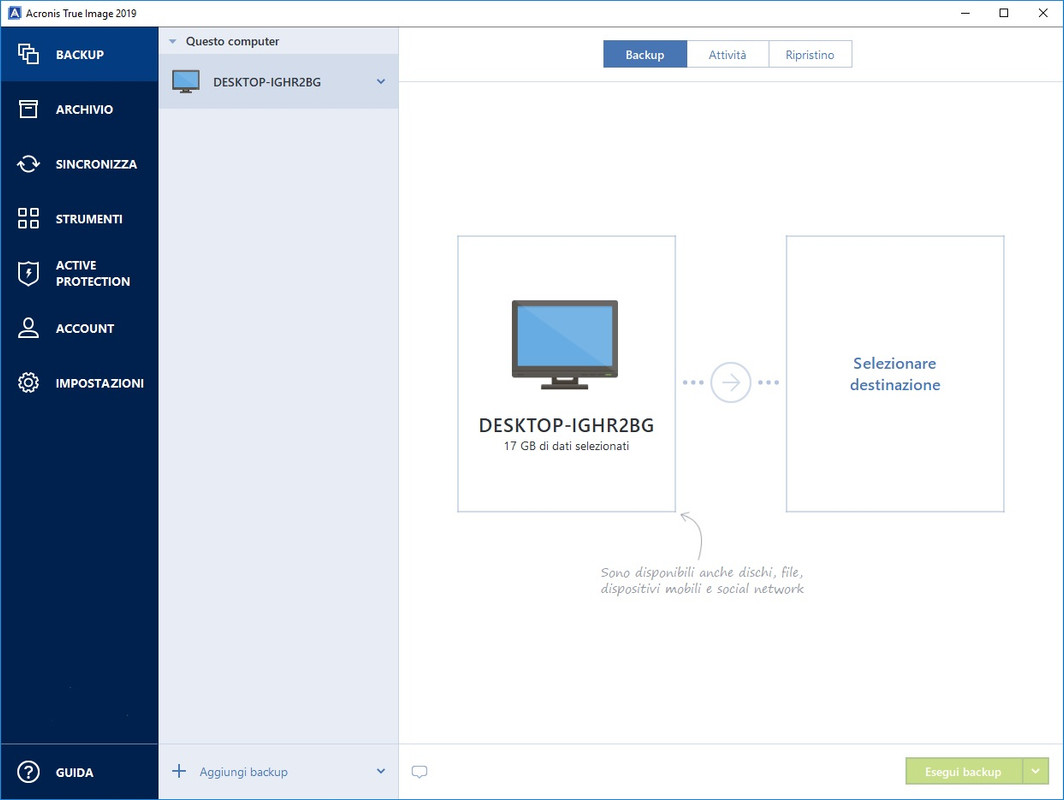Screen dimensions: 1064x800
Task: Click Aggiungi backup text
Action: point(244,772)
